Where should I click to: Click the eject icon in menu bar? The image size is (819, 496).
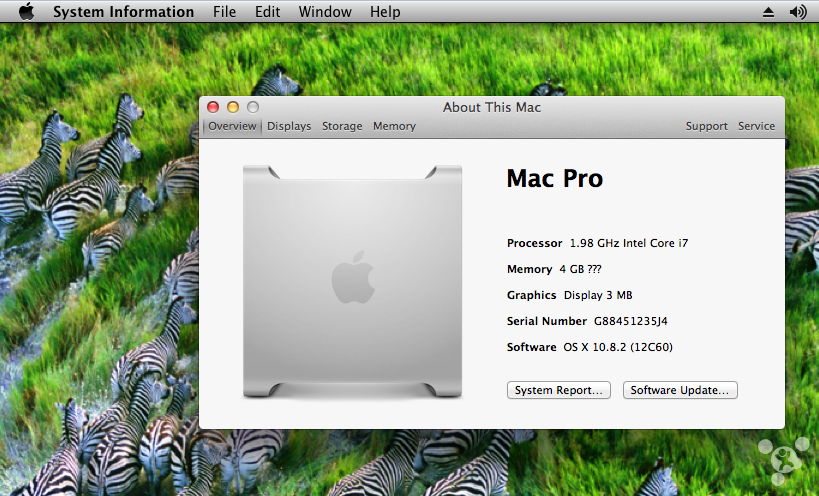pos(768,11)
